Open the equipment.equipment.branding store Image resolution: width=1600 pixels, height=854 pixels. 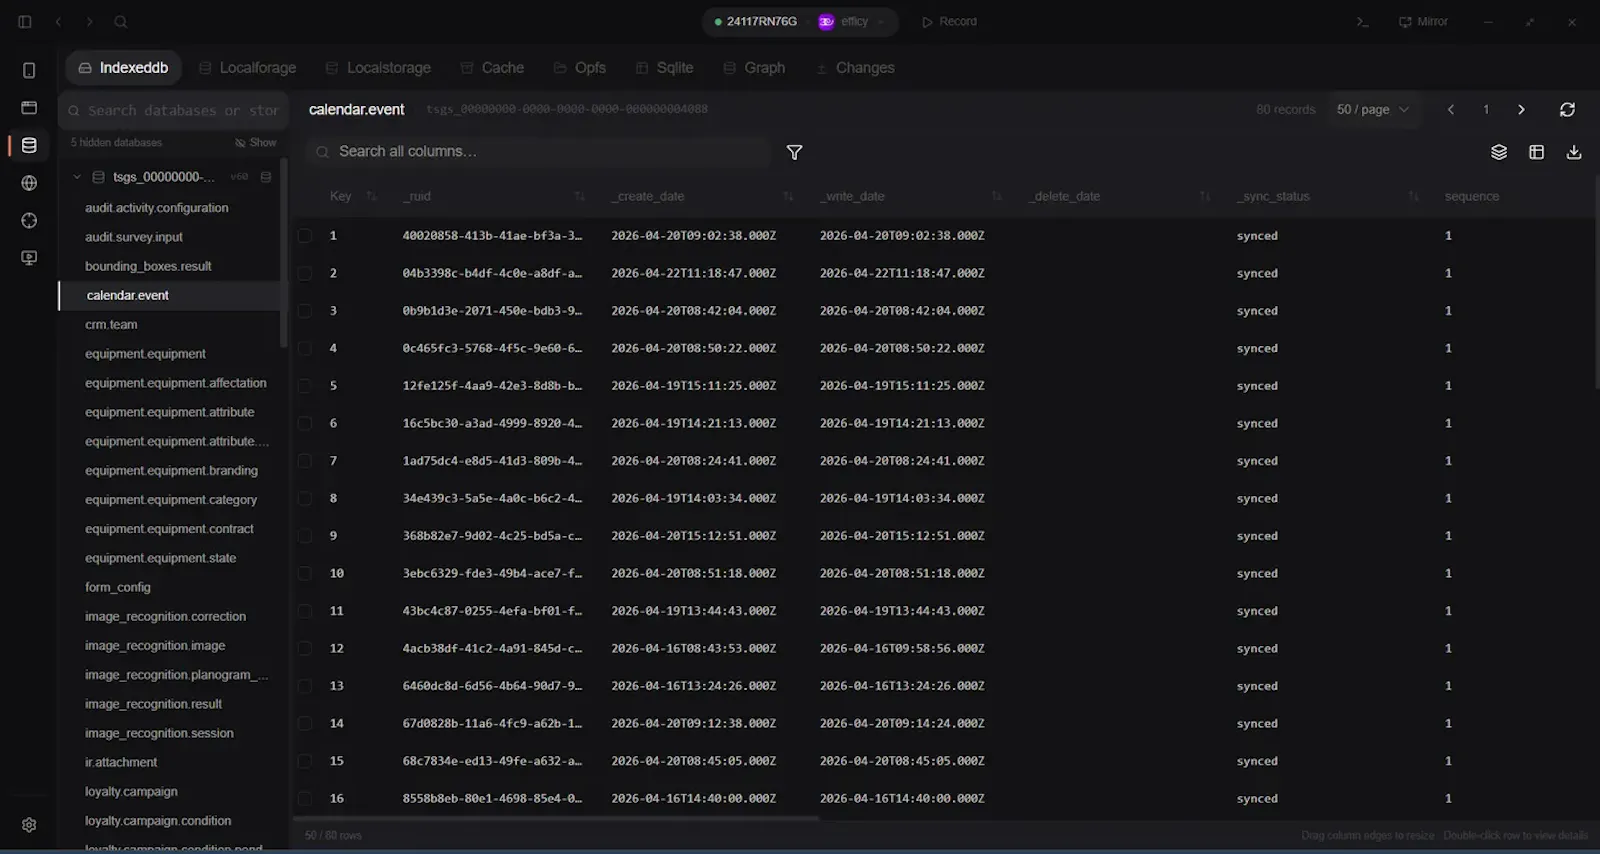point(170,471)
